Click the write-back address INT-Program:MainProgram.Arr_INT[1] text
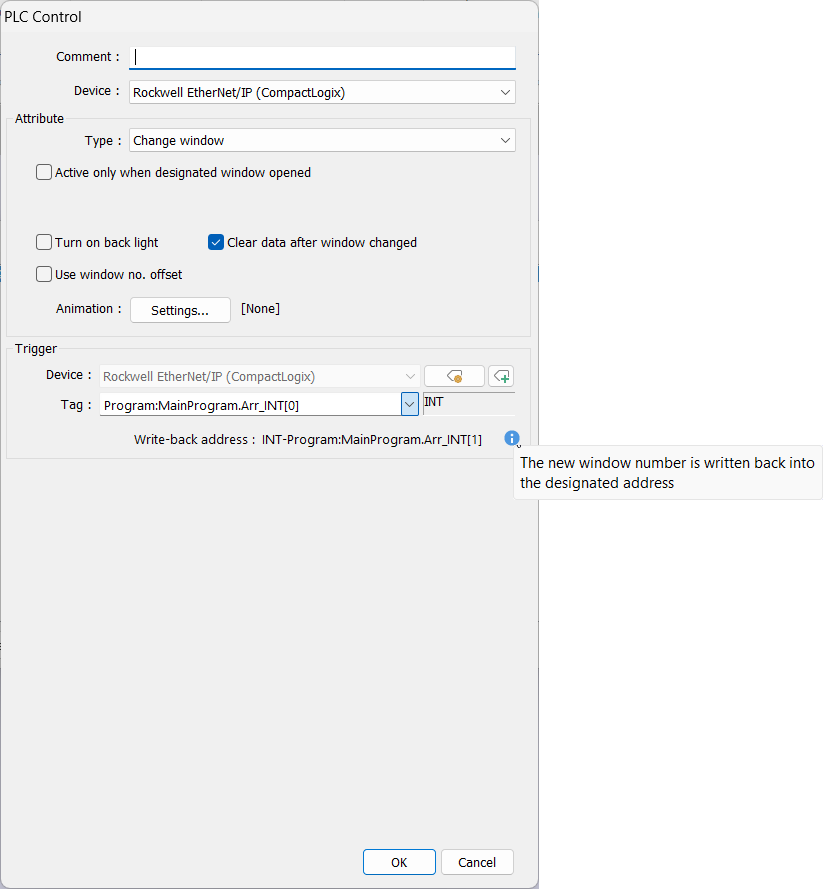The image size is (835, 889). pyautogui.click(x=372, y=440)
